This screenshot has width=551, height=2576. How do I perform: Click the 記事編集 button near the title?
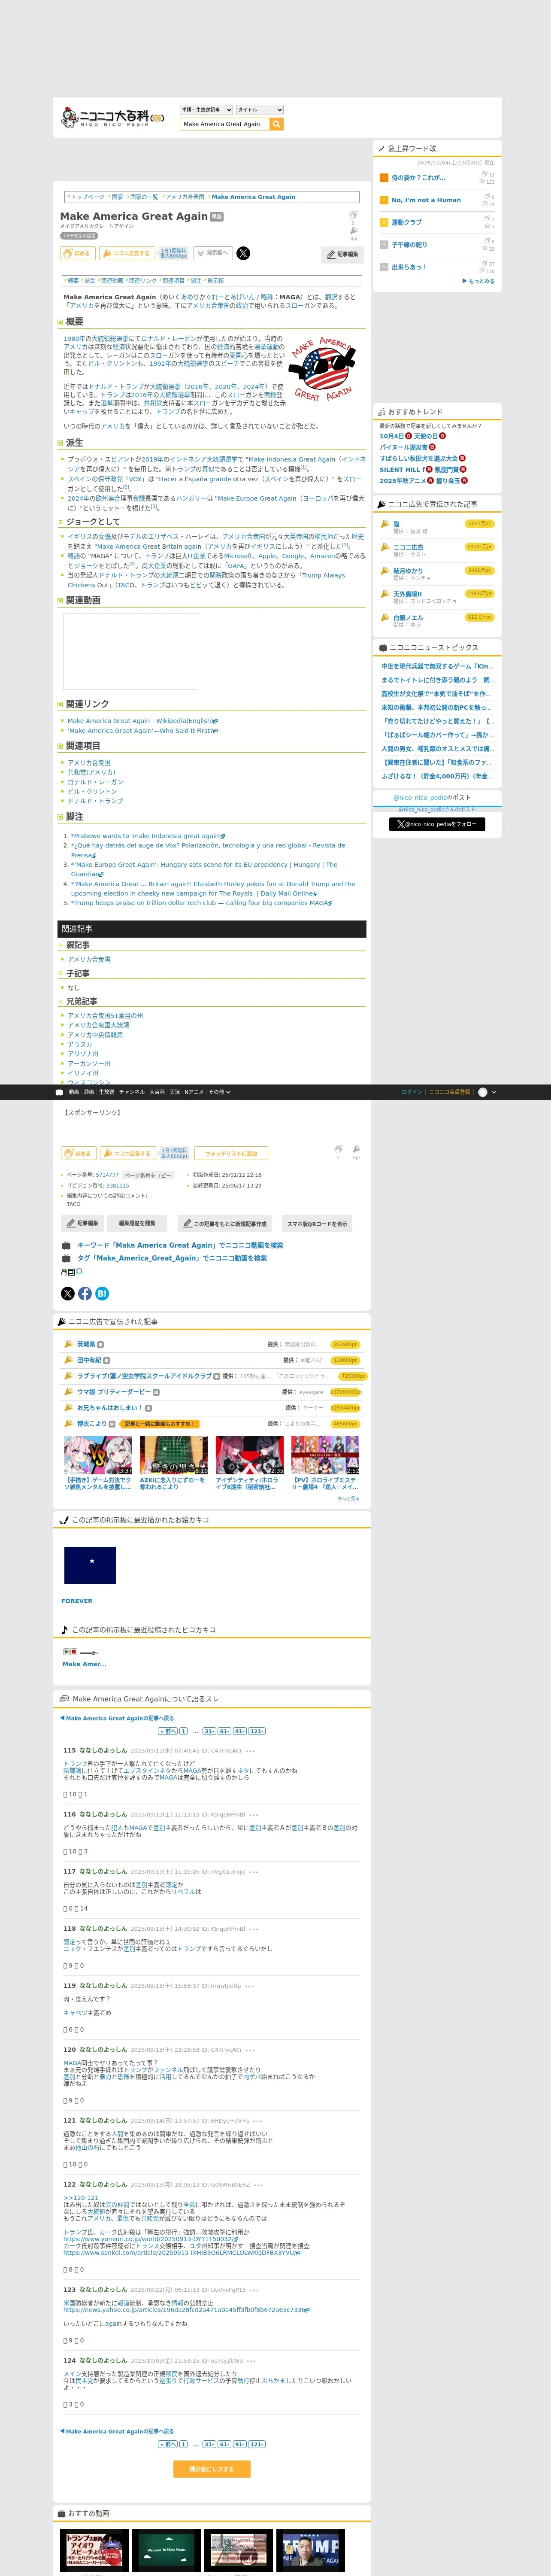[343, 254]
